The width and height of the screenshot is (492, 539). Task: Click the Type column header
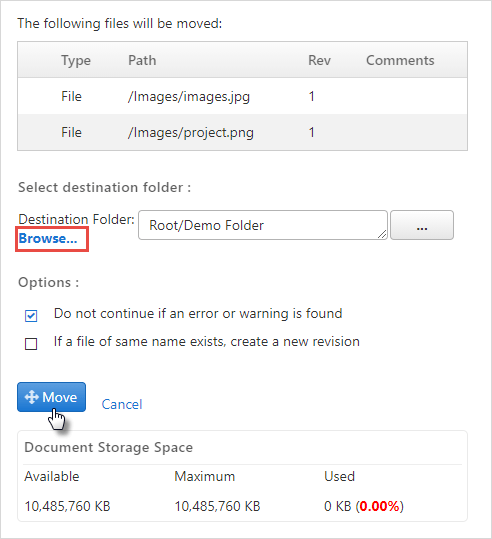point(76,60)
